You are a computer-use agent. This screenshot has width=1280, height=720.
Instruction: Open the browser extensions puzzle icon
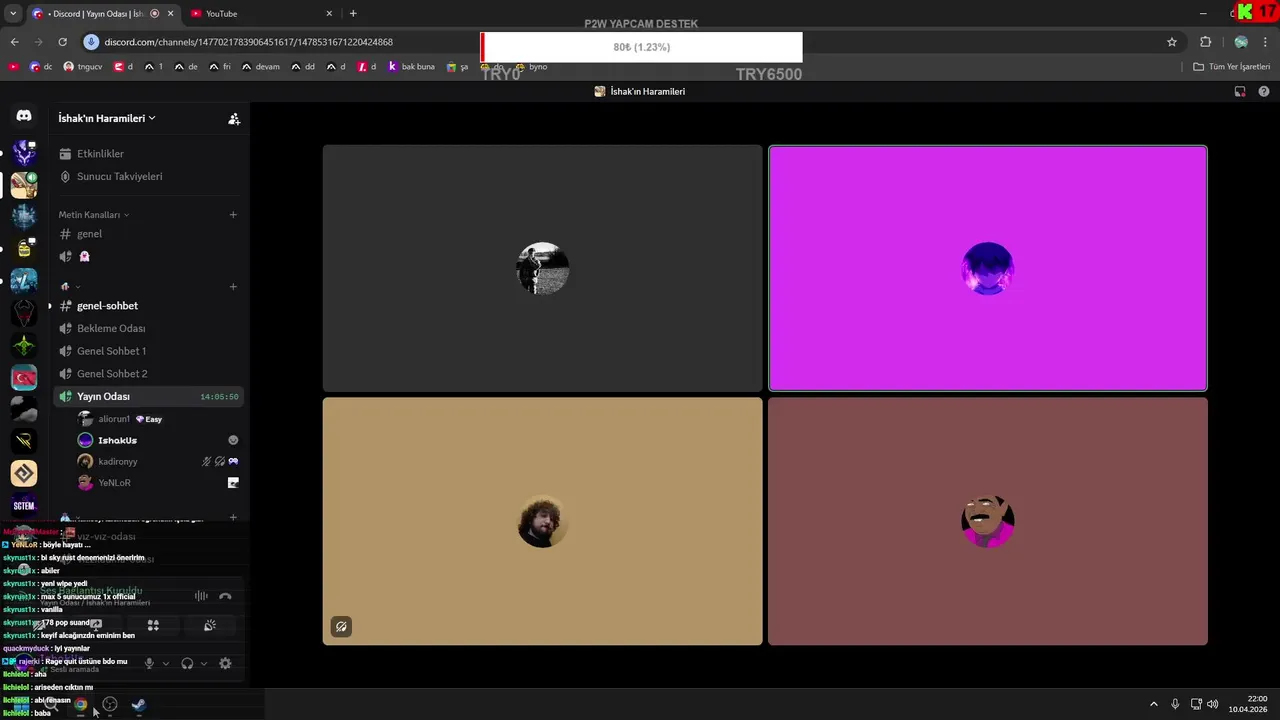(1205, 42)
